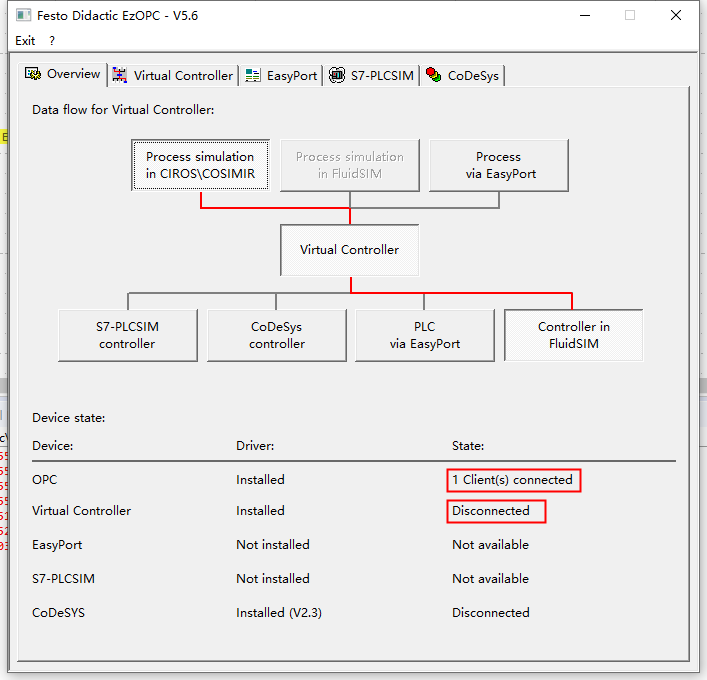This screenshot has height=680, width=707.
Task: Click the EasyPort tab icon
Action: 252,75
